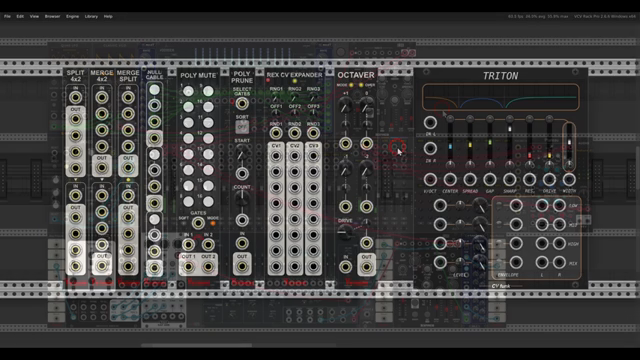Click the horizontal scrollbar at the bottom
The width and height of the screenshot is (640, 360).
[196, 345]
